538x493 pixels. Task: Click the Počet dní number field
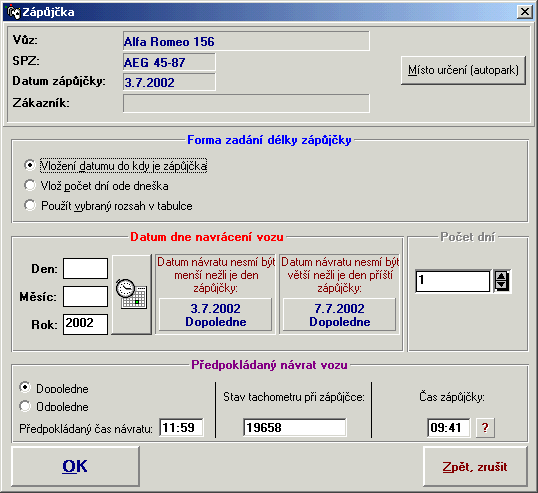coord(453,281)
